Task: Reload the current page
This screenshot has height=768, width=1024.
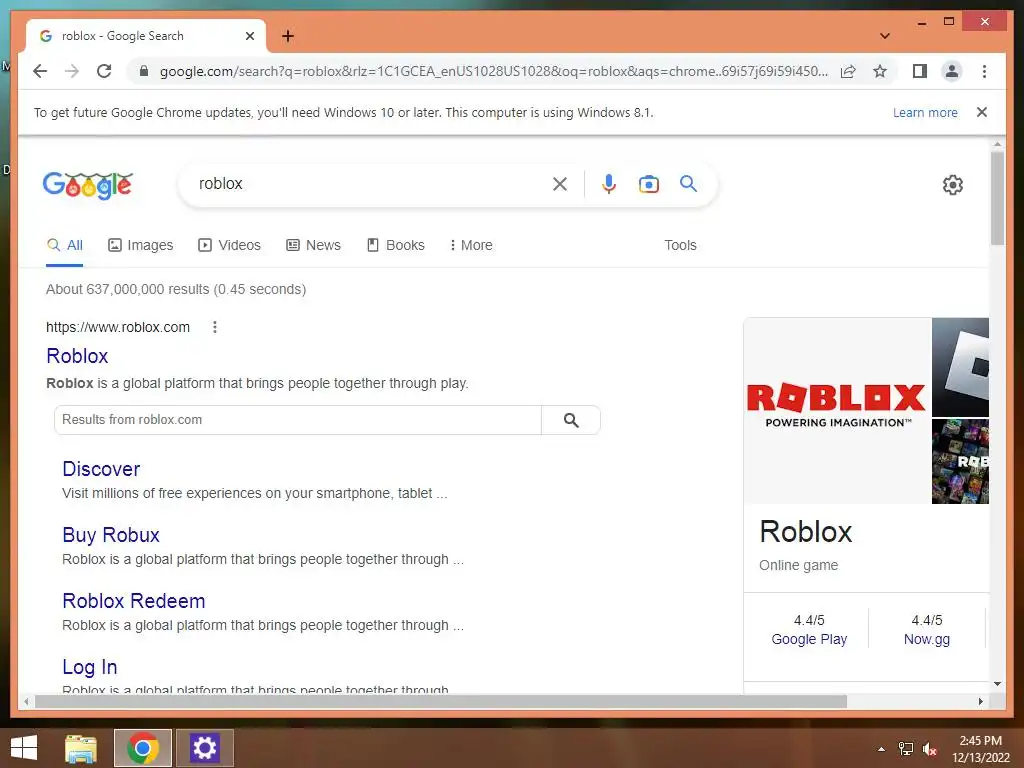Action: [104, 71]
